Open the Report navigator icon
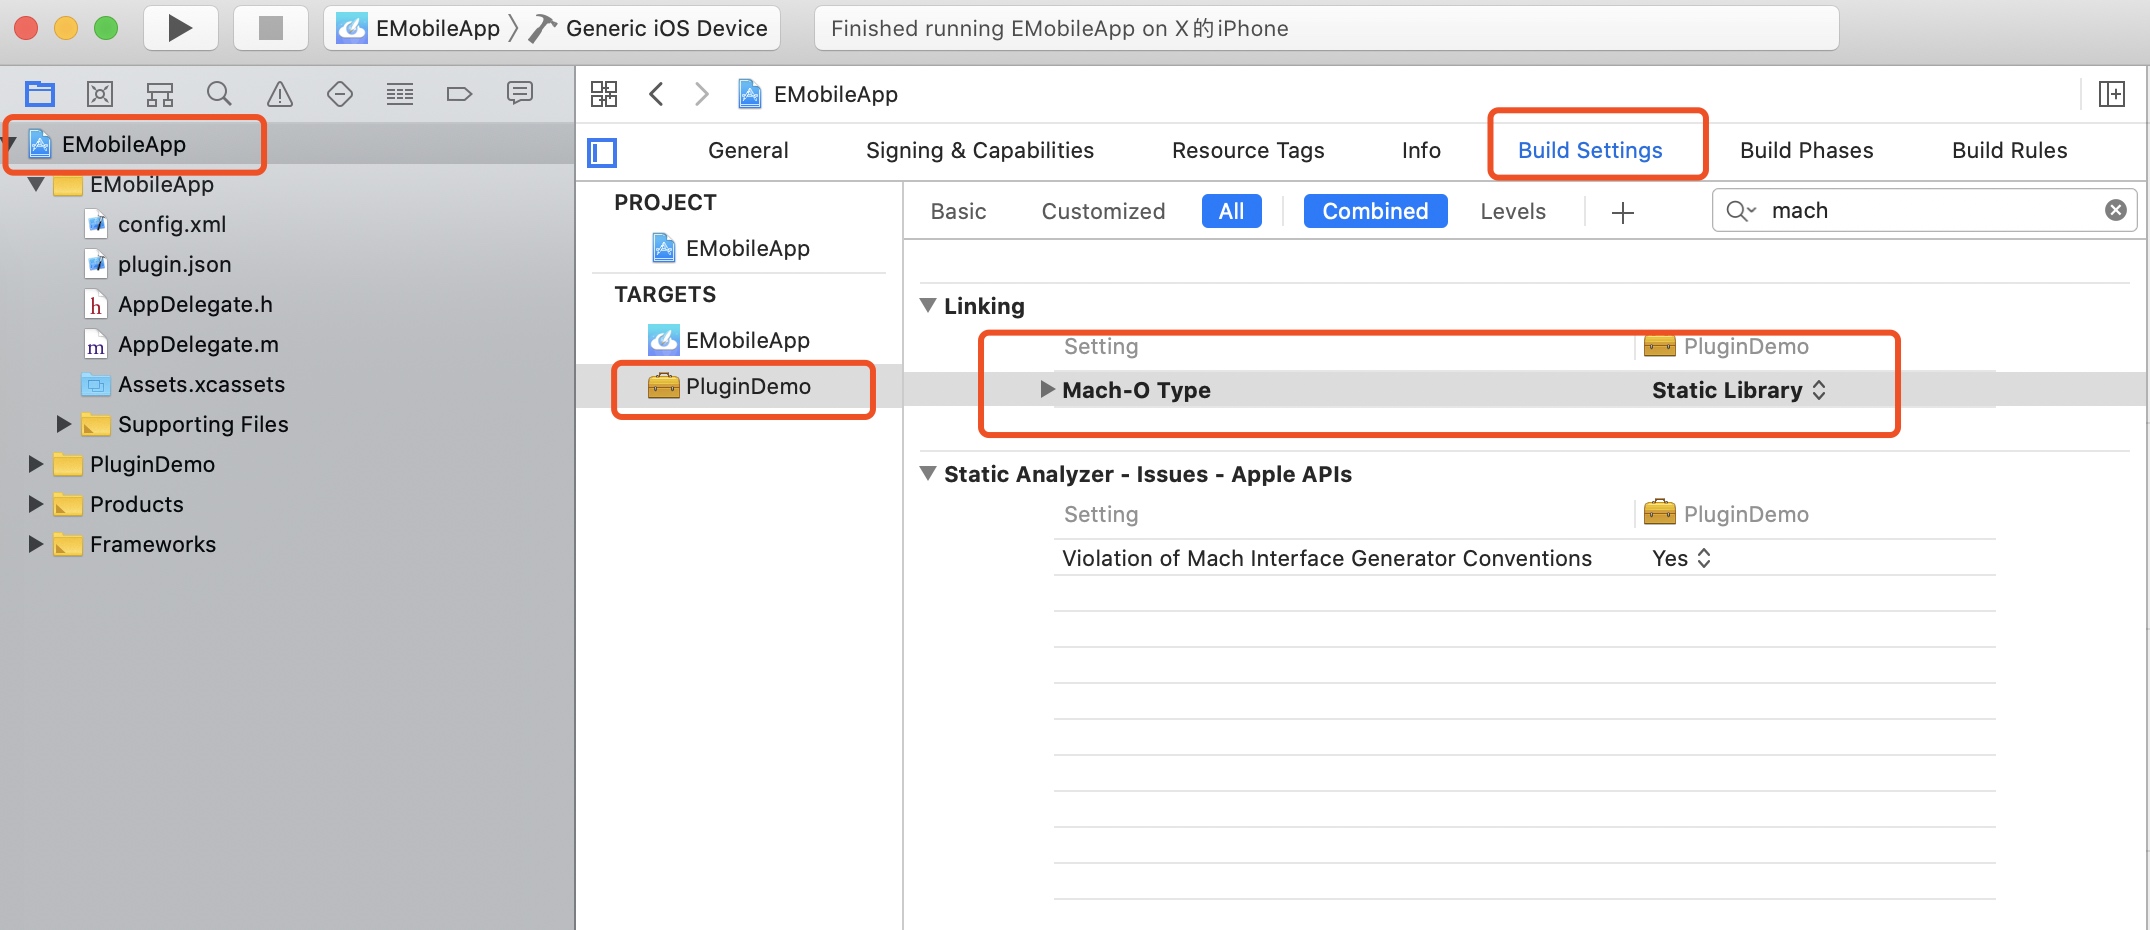The height and width of the screenshot is (930, 2150). 520,94
